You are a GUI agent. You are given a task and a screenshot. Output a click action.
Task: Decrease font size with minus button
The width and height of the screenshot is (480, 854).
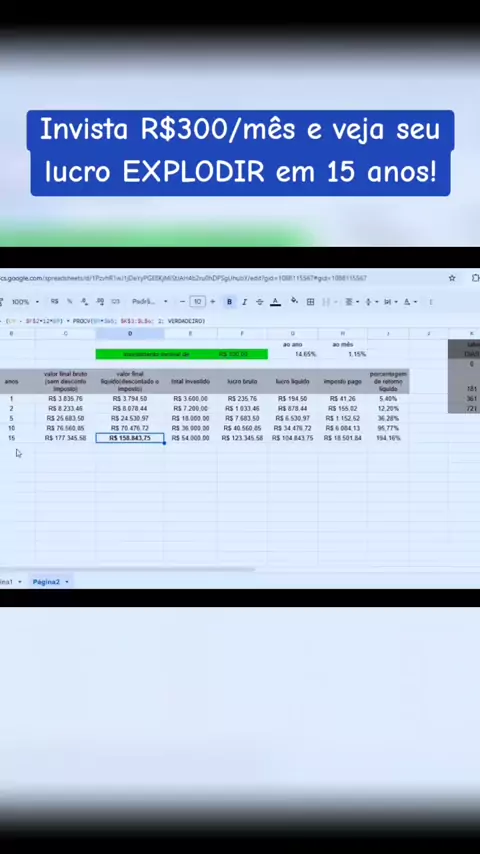[x=182, y=302]
